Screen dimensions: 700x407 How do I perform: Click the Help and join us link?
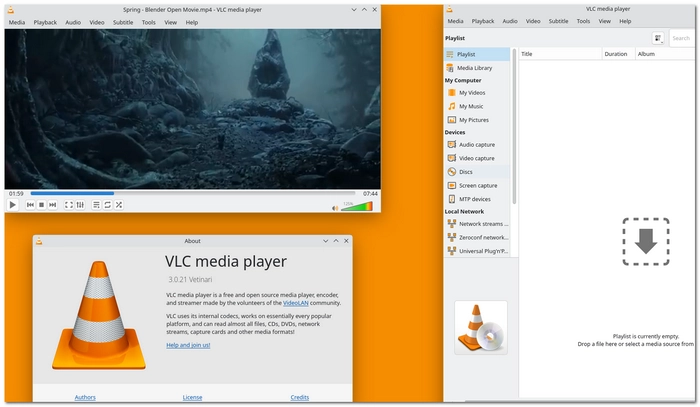(x=188, y=345)
